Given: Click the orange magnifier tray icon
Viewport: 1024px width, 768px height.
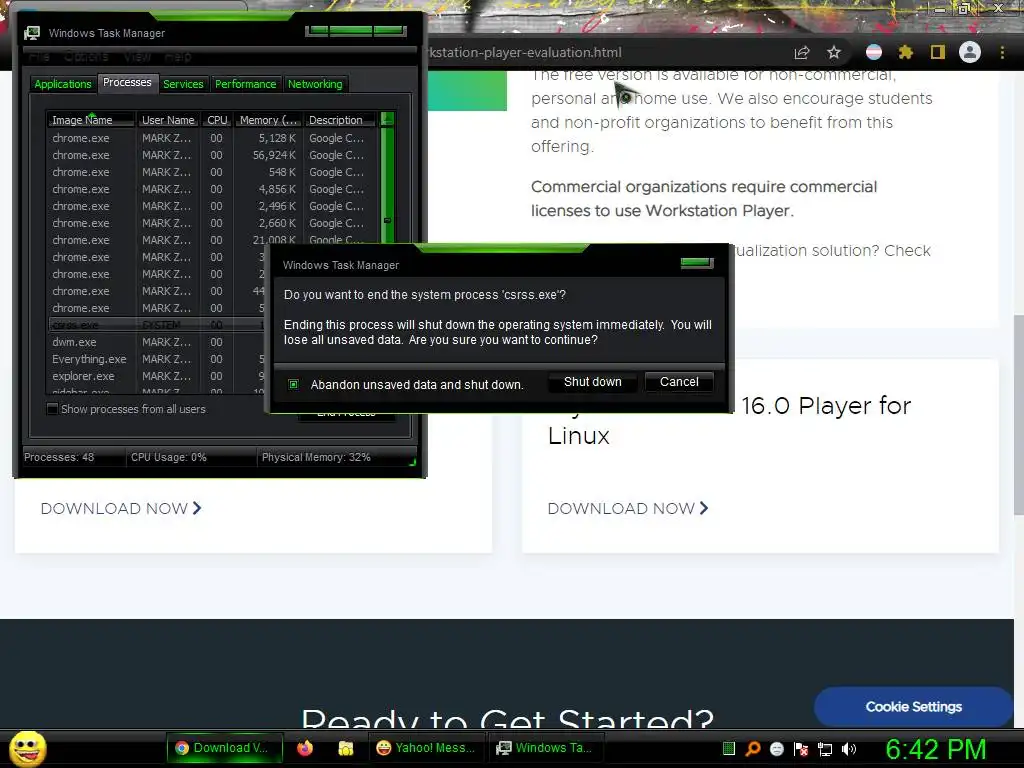Looking at the screenshot, I should [x=753, y=748].
